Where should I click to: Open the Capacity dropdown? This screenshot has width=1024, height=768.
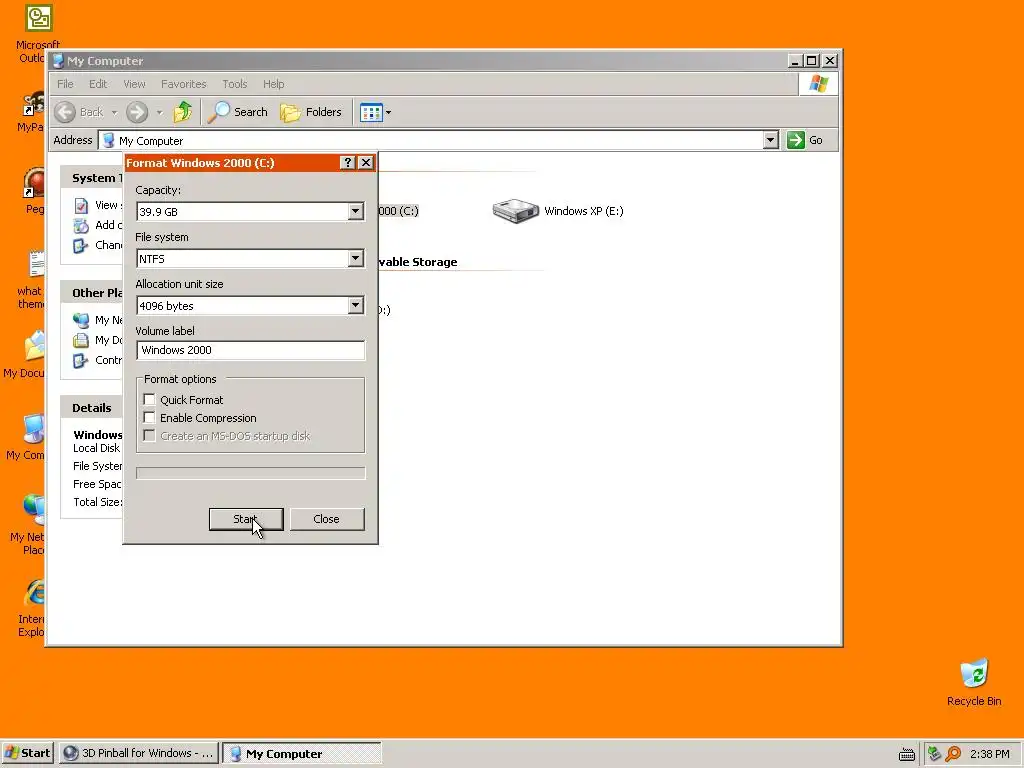(x=355, y=212)
